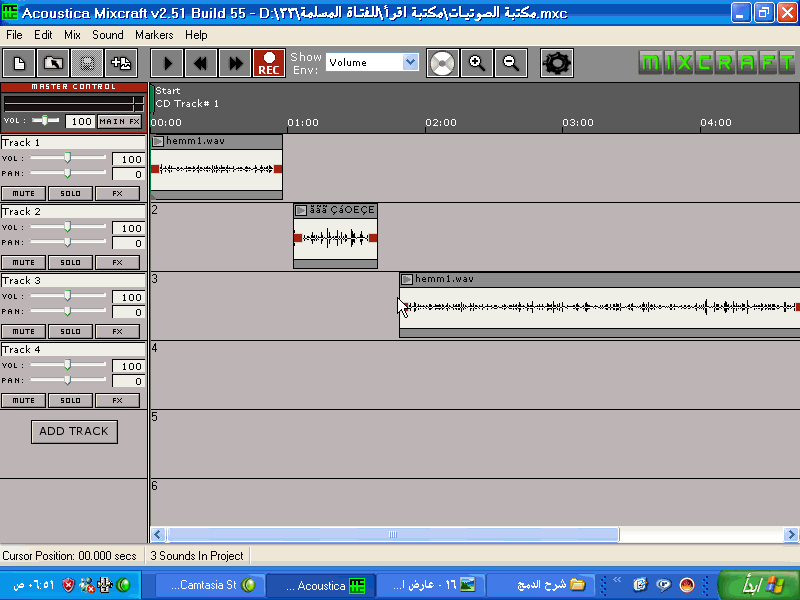Click play icon on Track 1 hemm1.wav clip
Viewport: 800px width, 600px height.
click(158, 141)
